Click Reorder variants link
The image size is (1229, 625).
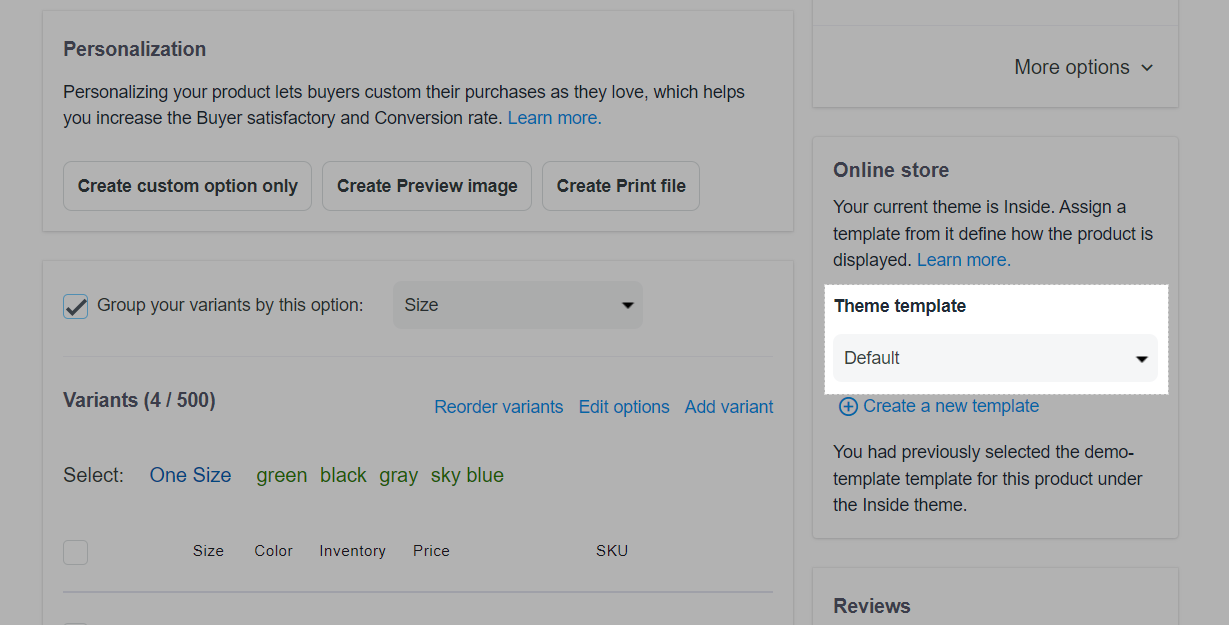pyautogui.click(x=498, y=407)
